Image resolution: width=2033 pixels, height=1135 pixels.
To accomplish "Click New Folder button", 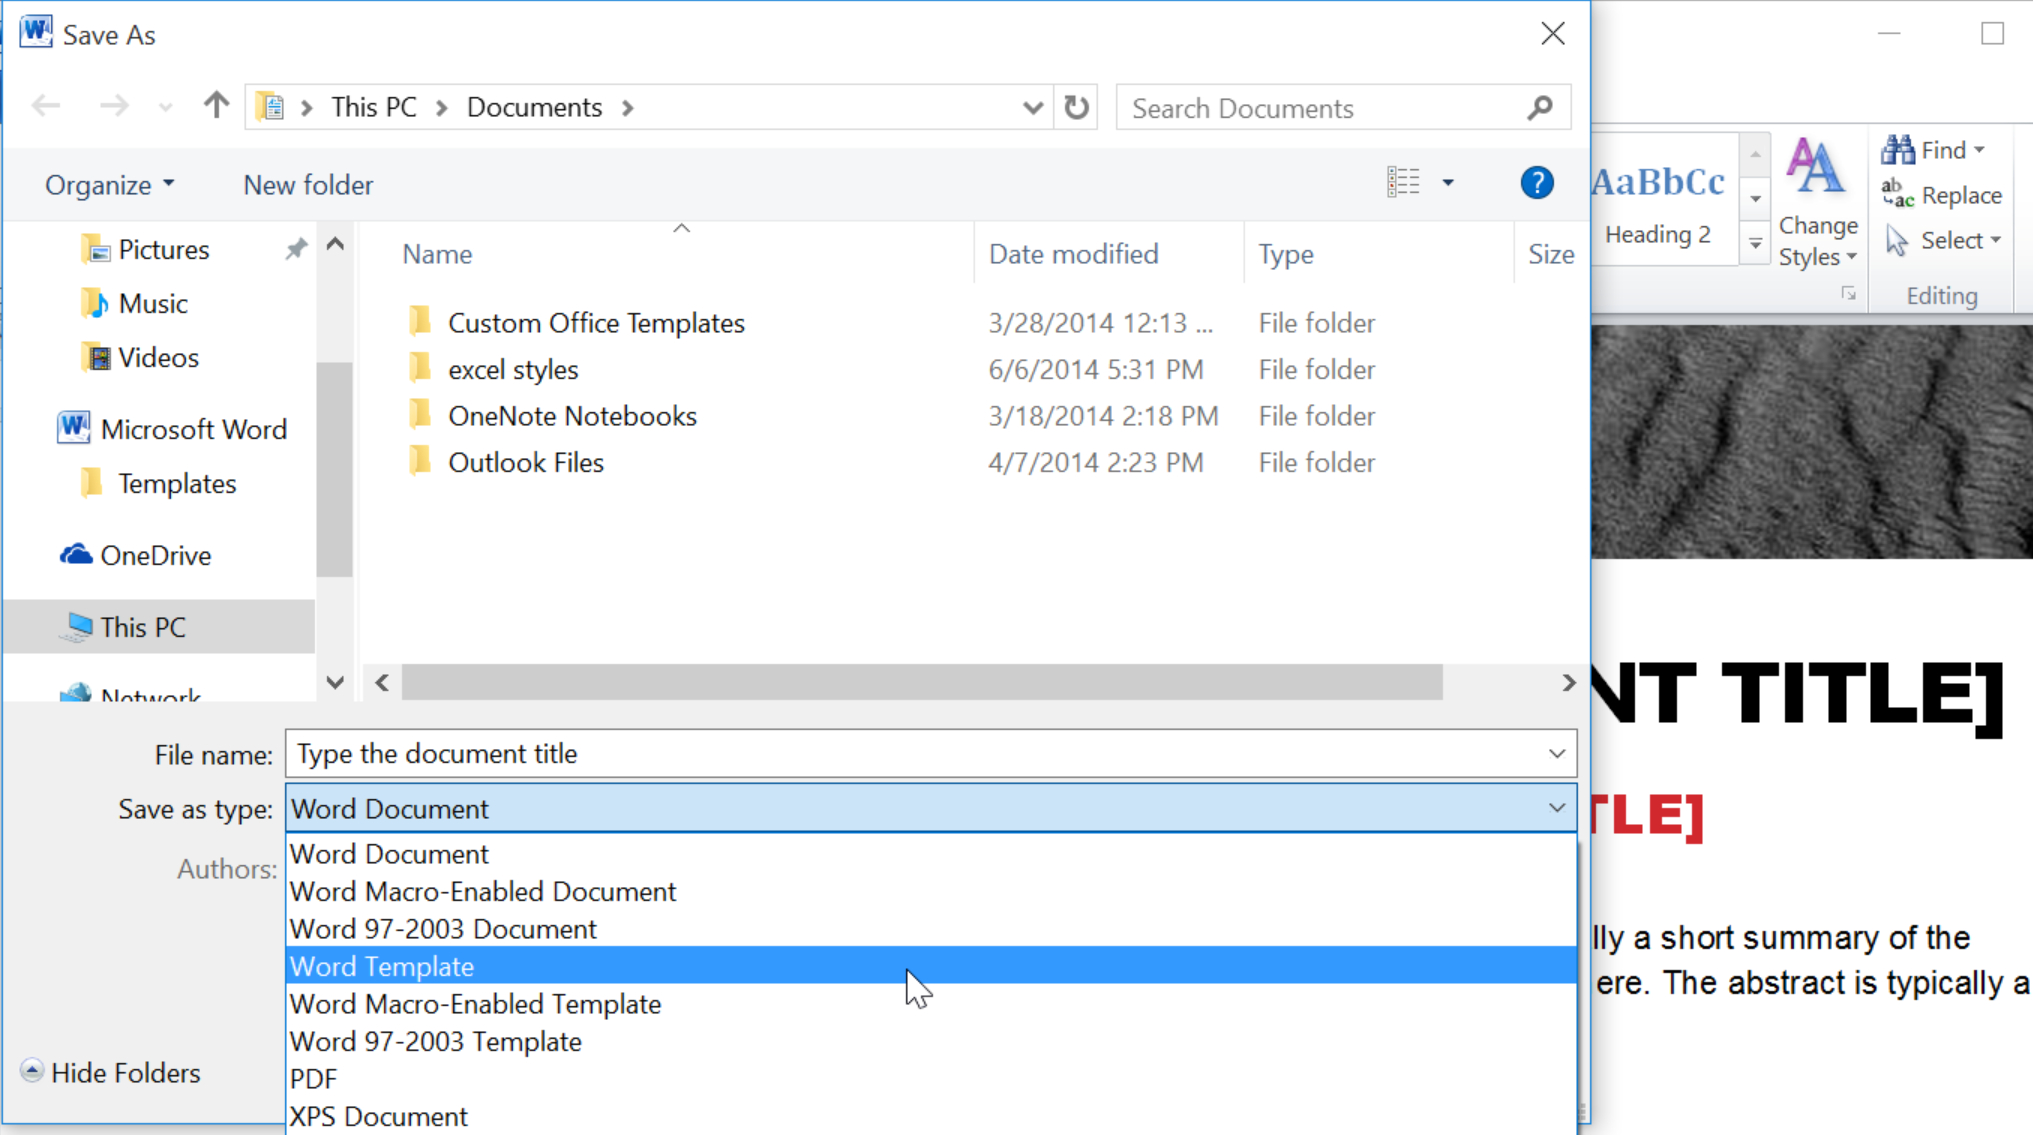I will pos(307,184).
